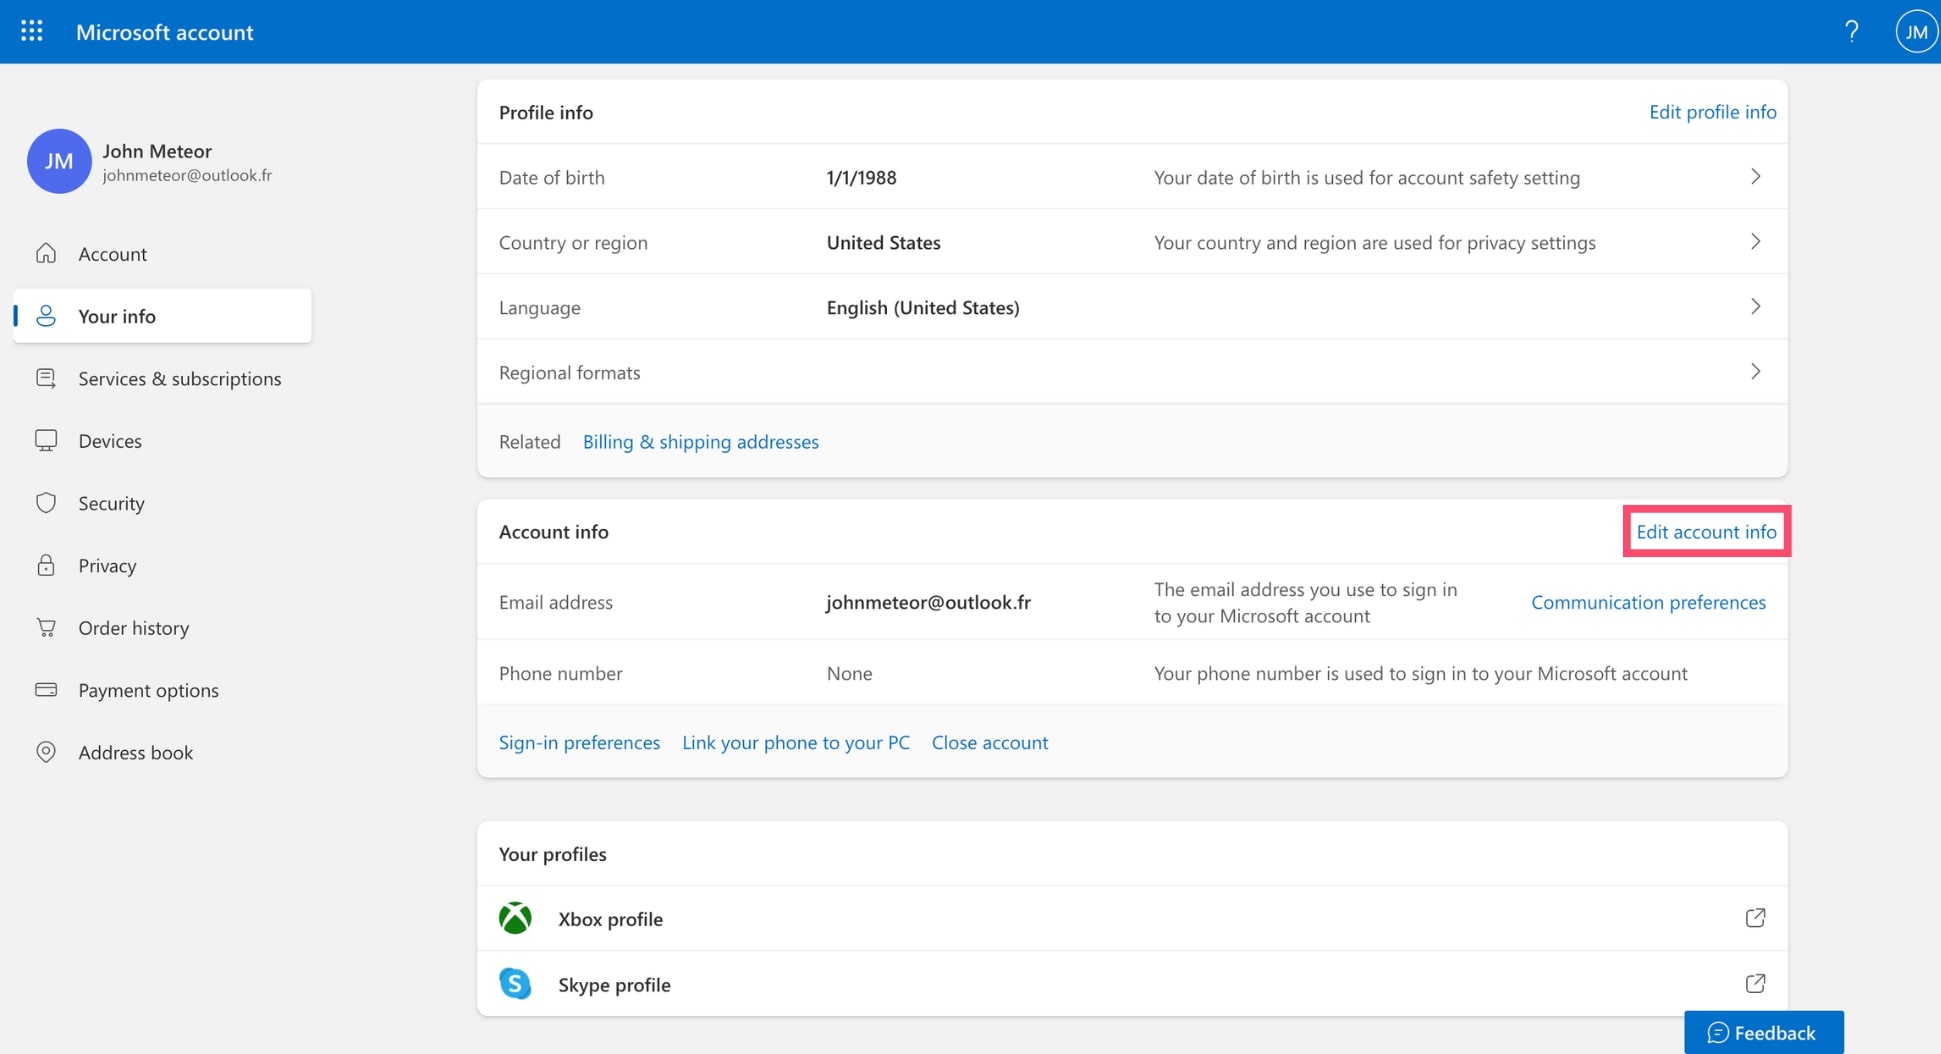The image size is (1941, 1054).
Task: Click the Account home icon in sidebar
Action: [x=46, y=253]
